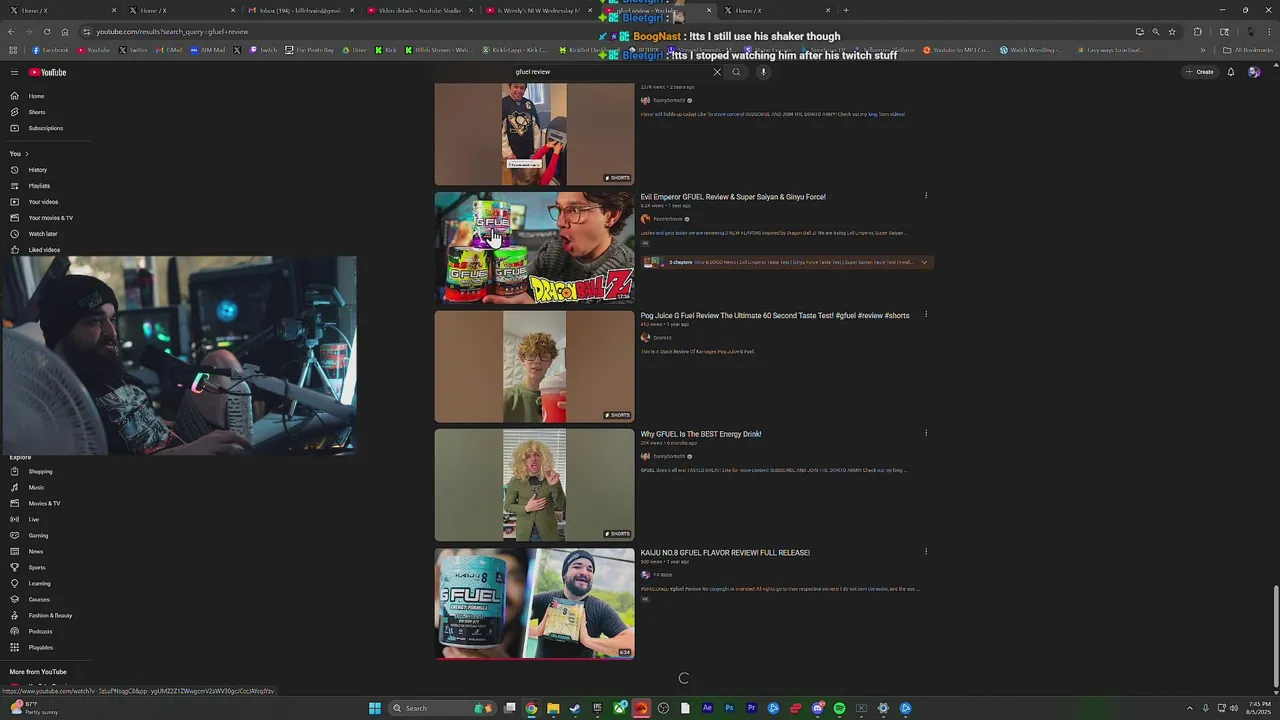The width and height of the screenshot is (1280, 720).
Task: Bookmark this page with the star
Action: coord(1172,32)
